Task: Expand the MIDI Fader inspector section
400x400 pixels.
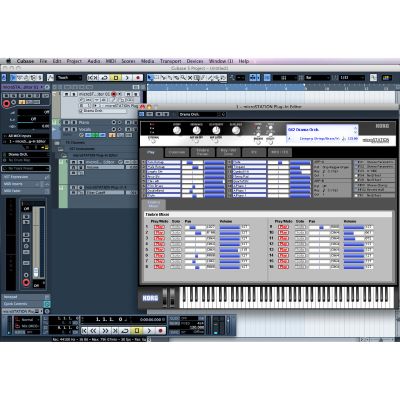Action: click(26, 191)
